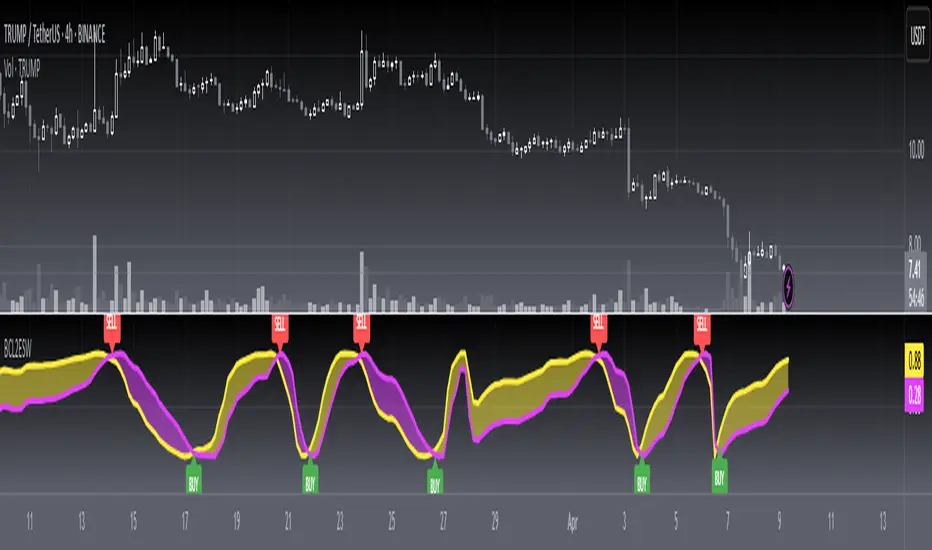Click date 27 on the time axis
This screenshot has height=550, width=932.
tap(443, 521)
